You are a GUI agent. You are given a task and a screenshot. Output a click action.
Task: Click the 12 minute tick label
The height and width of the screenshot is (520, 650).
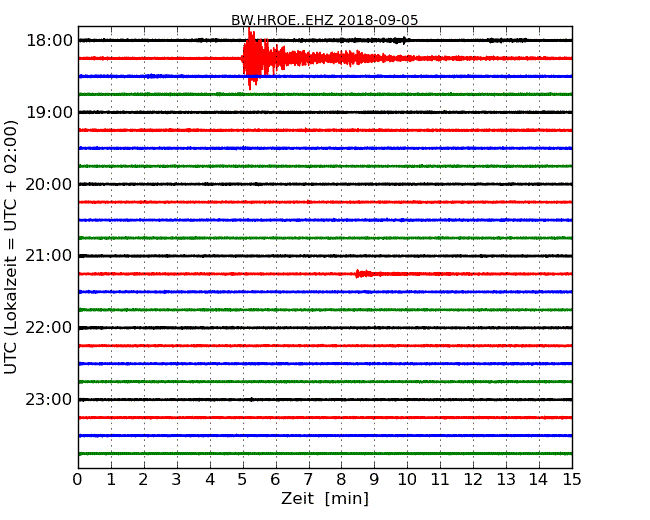473,480
